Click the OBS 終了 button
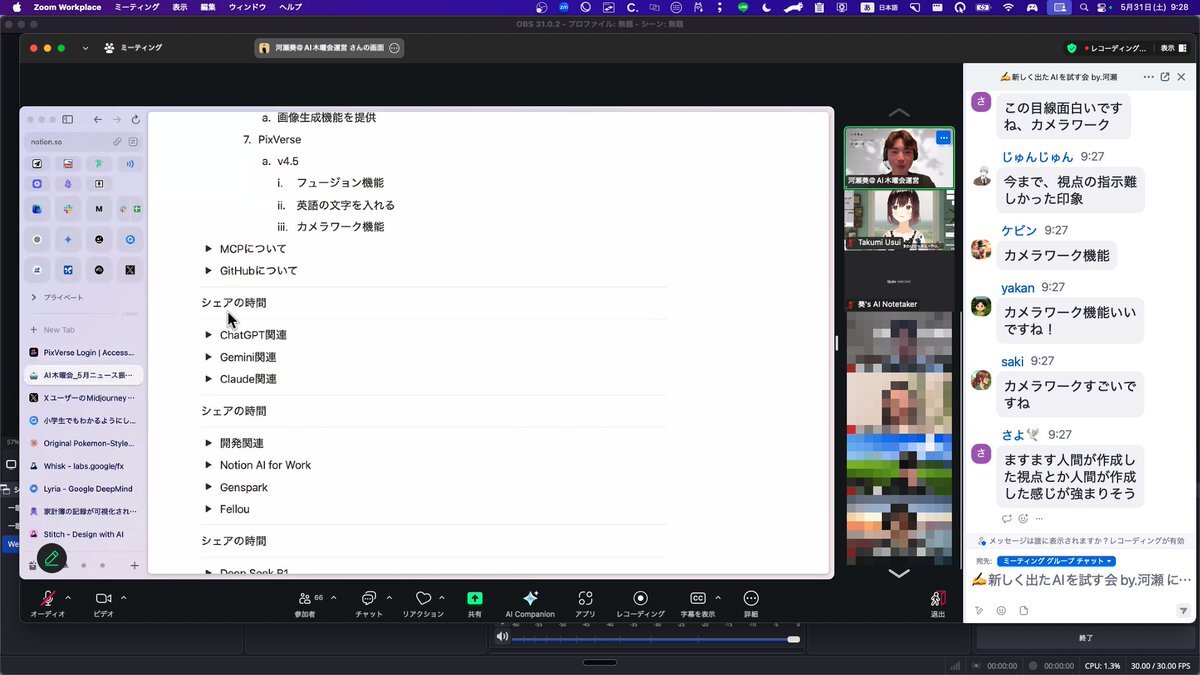 1085,637
